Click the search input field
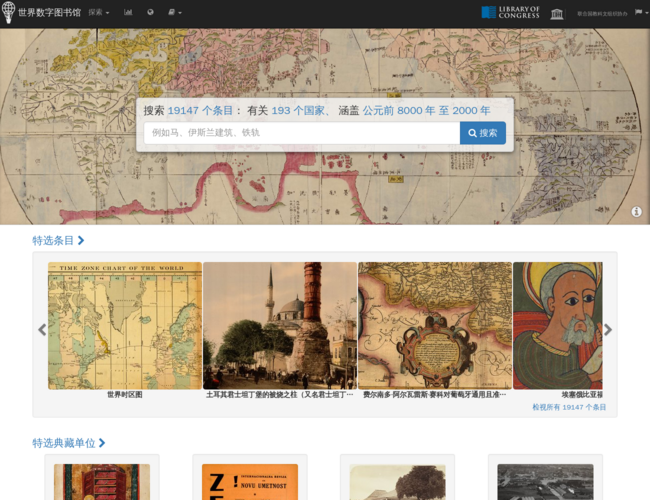Image resolution: width=650 pixels, height=500 pixels. [x=301, y=133]
